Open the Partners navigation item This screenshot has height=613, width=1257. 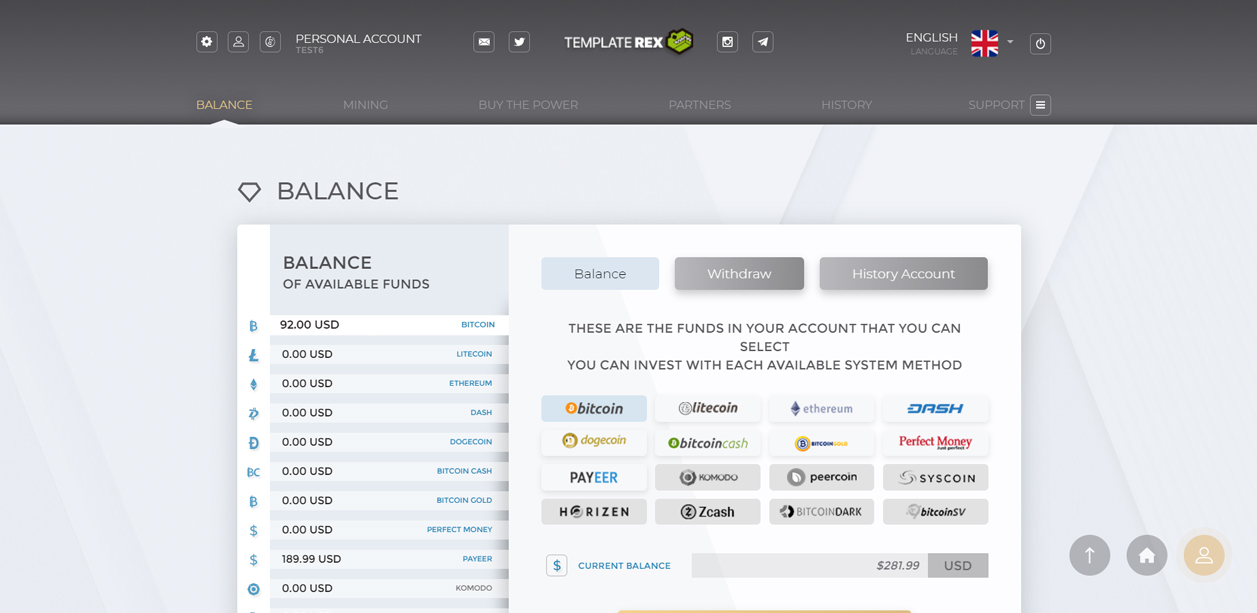700,105
